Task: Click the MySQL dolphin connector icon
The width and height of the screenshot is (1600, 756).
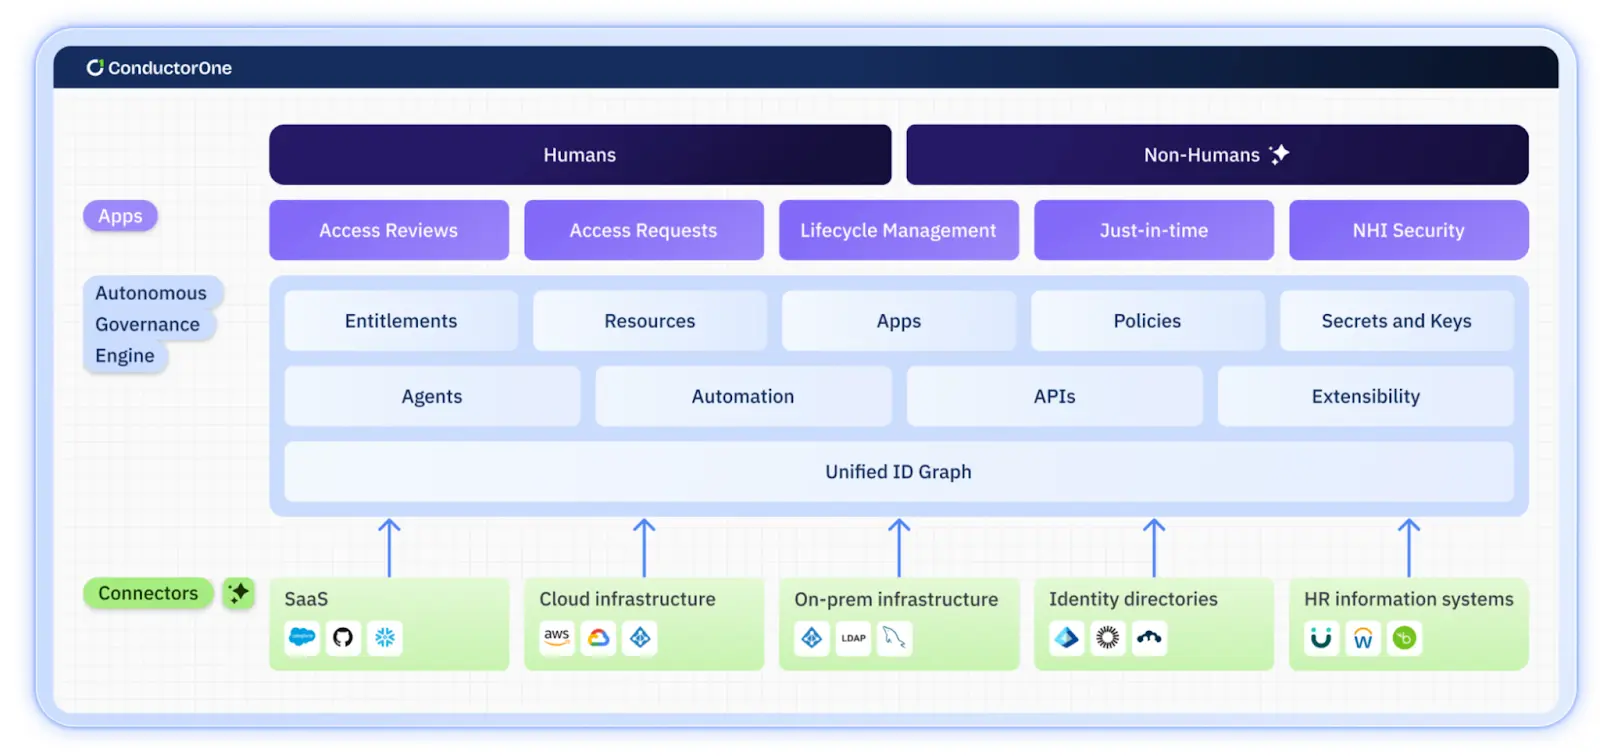Action: (x=894, y=637)
